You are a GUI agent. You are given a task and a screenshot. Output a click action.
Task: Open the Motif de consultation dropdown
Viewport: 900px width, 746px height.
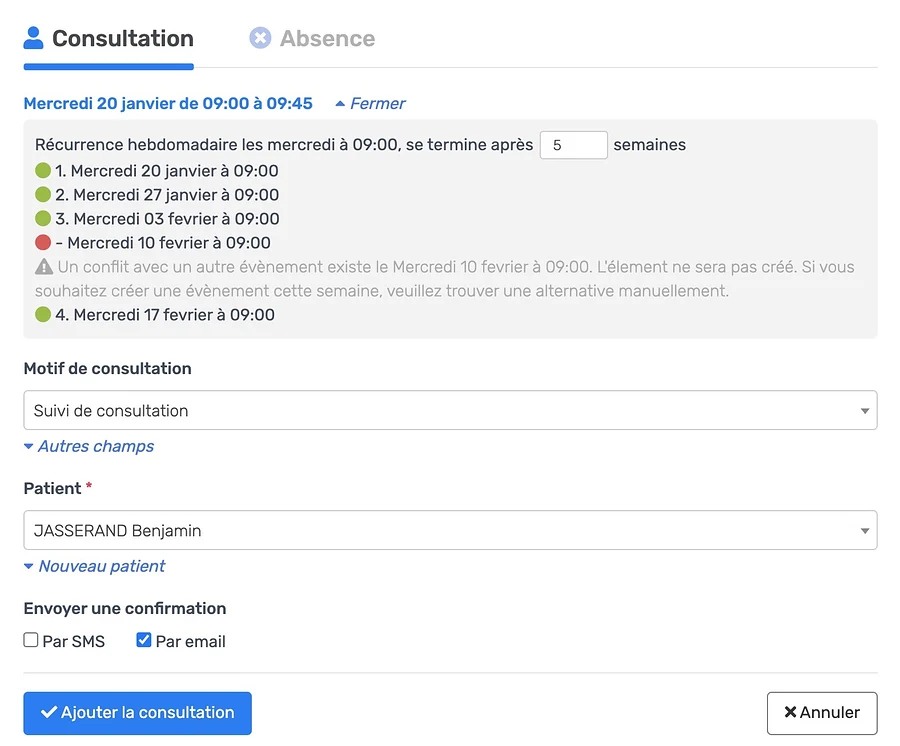tap(450, 410)
